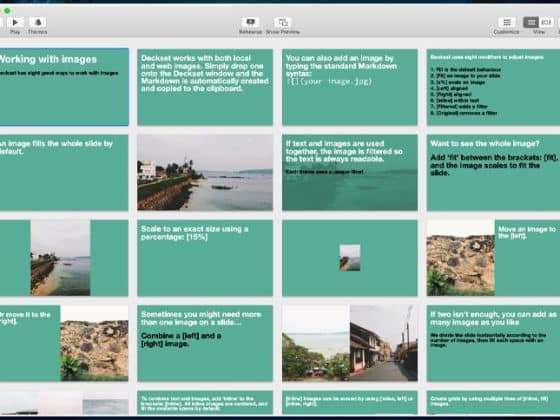560x420 pixels.
Task: Click the Show Preview toolbar icon
Action: tap(282, 22)
